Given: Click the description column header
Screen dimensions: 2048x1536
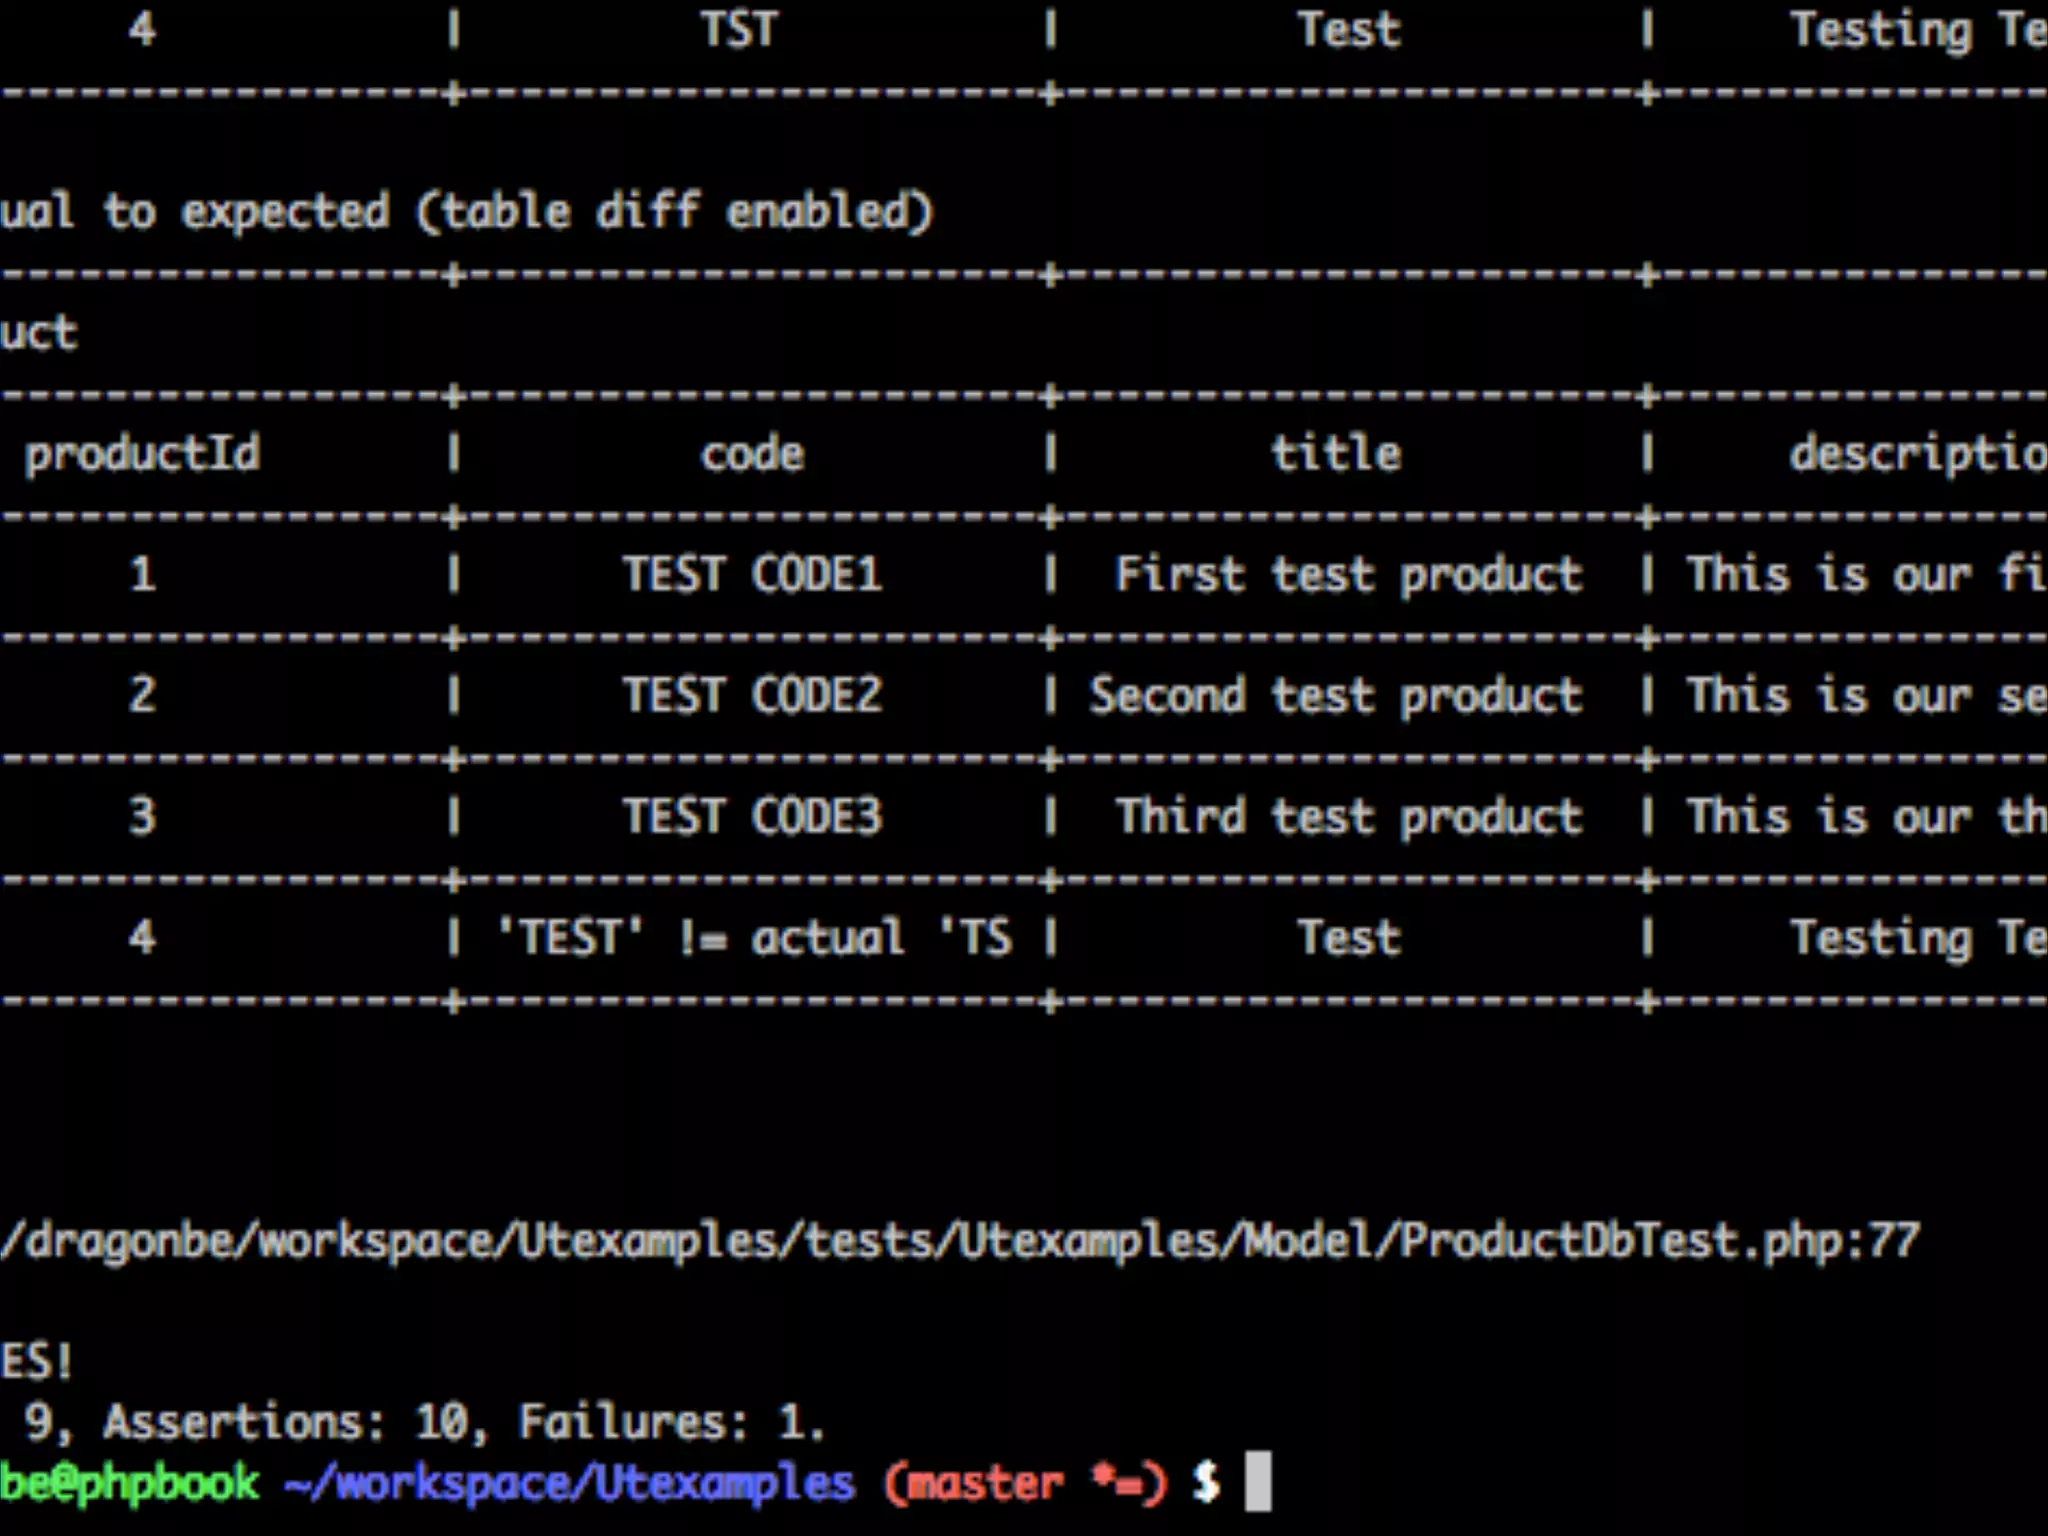Looking at the screenshot, I should (1918, 454).
